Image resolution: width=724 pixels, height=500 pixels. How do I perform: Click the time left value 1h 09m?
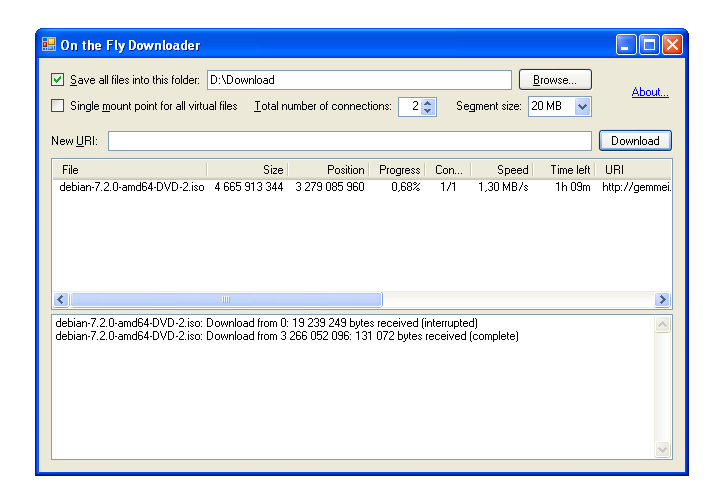point(573,187)
